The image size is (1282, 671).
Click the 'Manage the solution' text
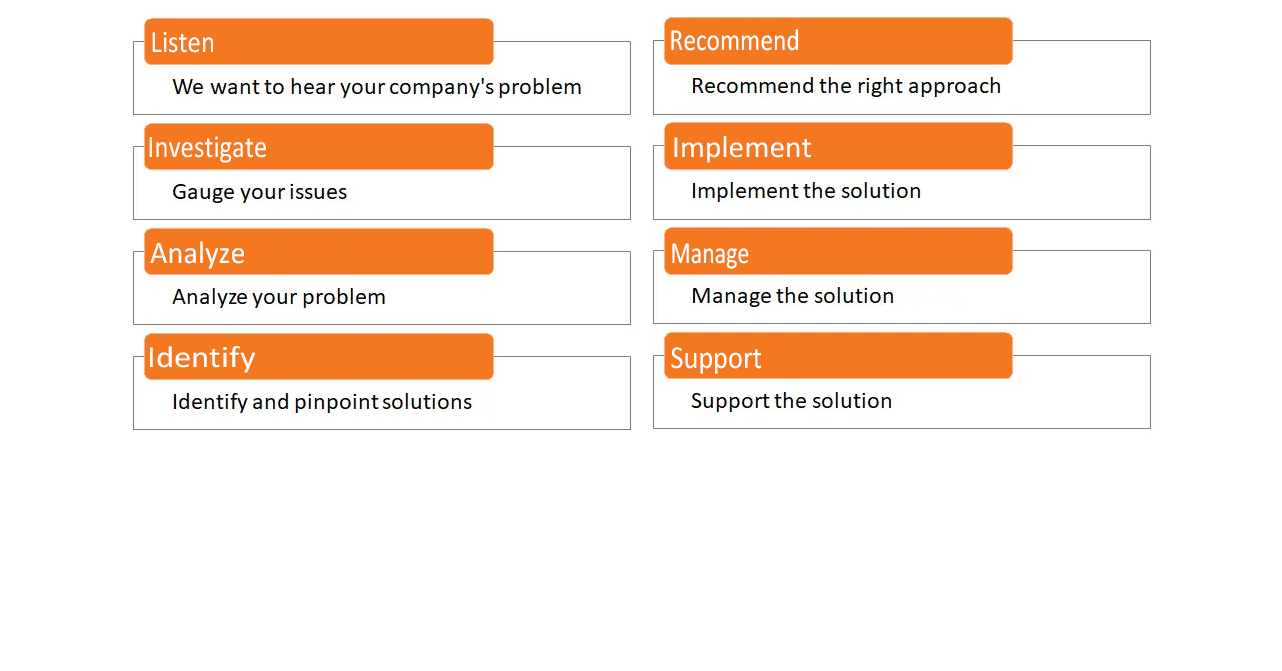793,296
